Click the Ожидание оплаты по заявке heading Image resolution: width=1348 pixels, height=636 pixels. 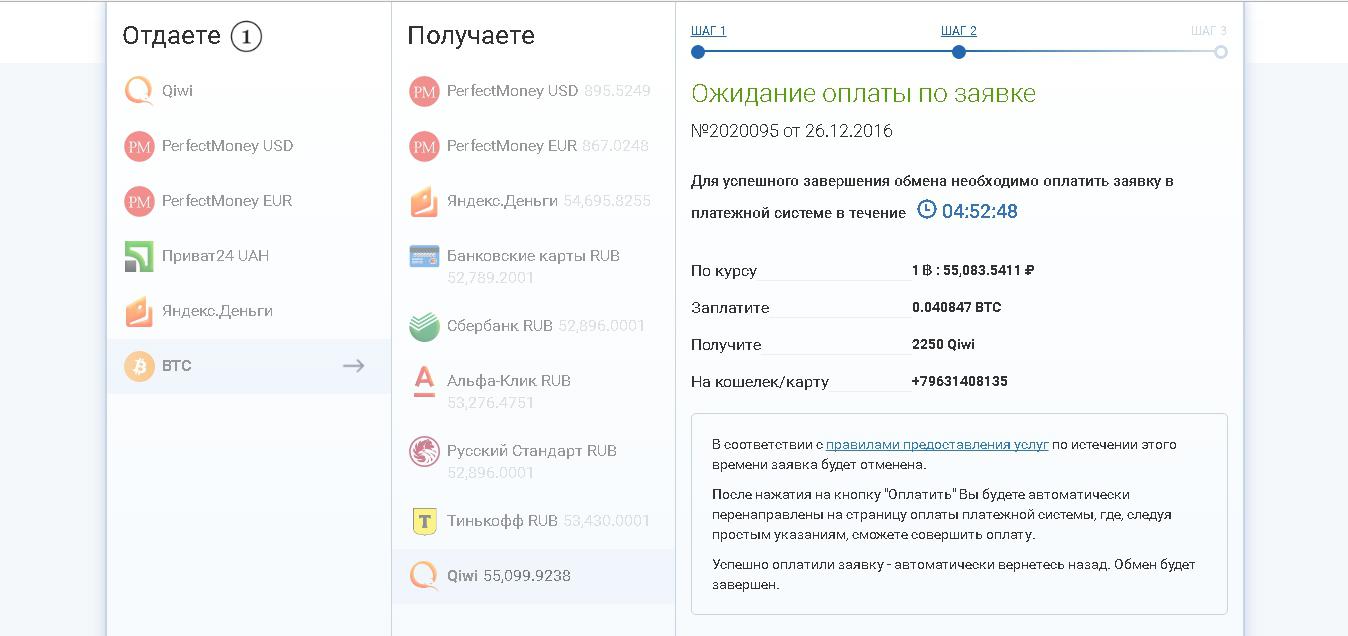864,94
